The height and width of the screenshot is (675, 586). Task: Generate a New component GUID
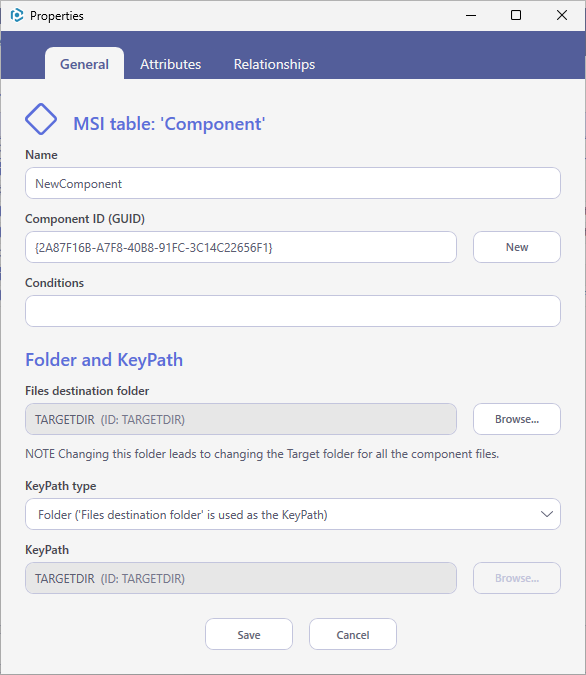coord(517,247)
